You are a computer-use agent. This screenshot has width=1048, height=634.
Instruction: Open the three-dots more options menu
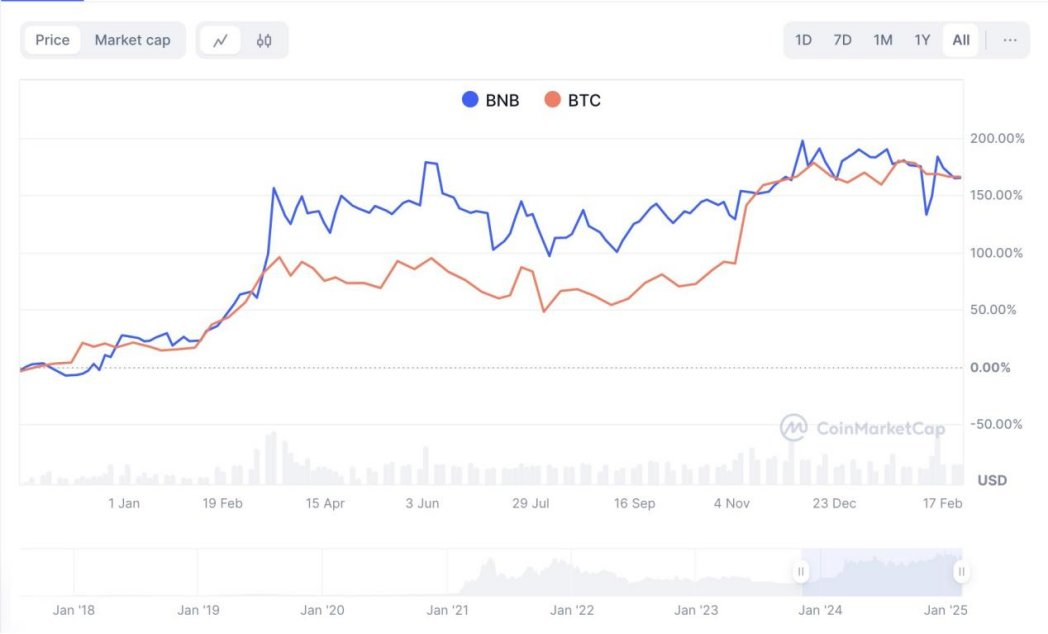1010,40
